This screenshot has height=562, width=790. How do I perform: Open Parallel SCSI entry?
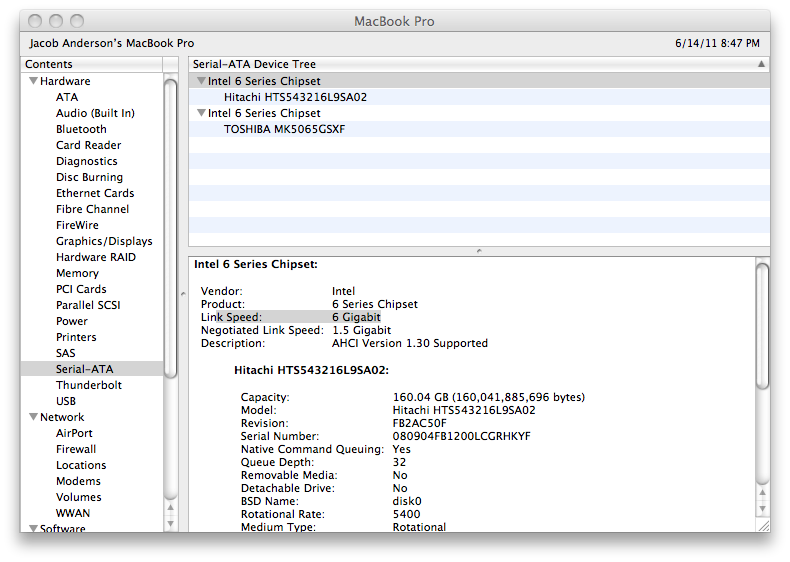88,305
